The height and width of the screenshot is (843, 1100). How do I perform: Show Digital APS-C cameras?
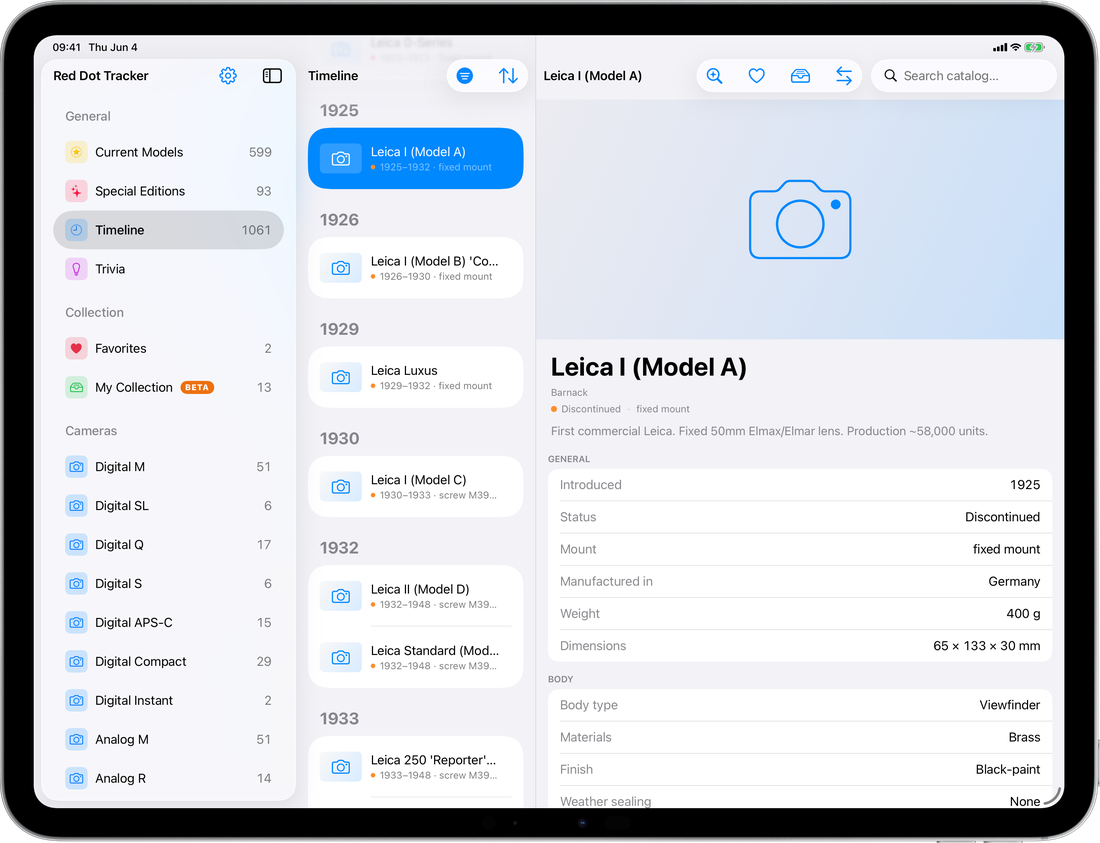pos(168,622)
